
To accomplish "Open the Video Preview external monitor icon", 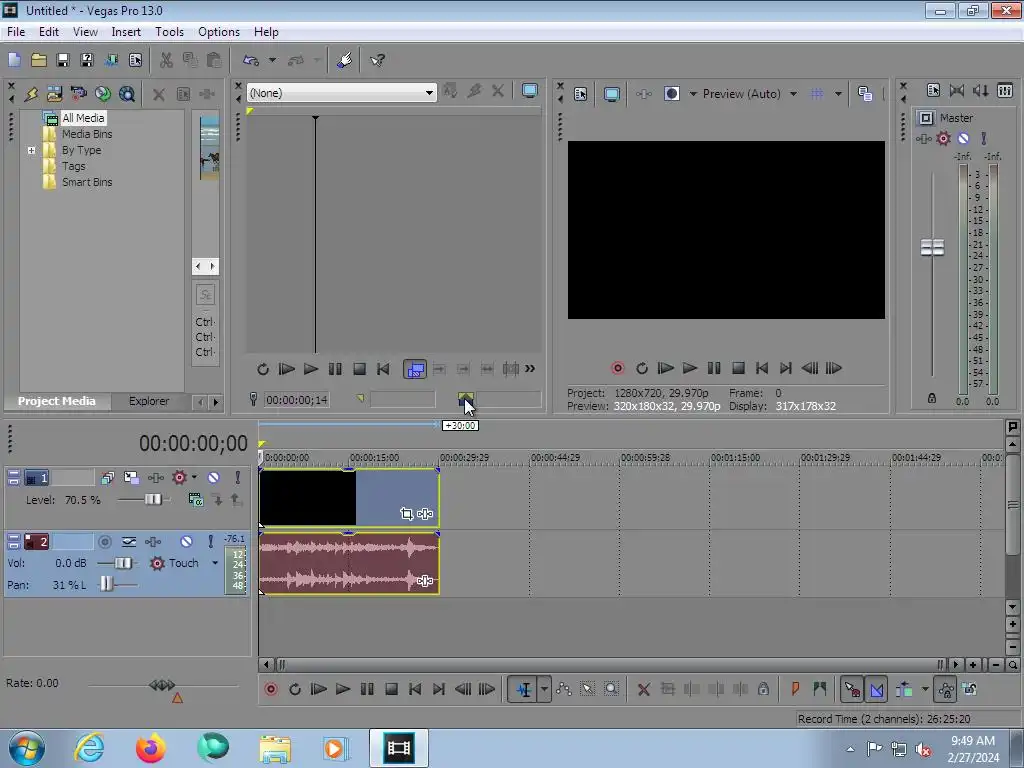I will pyautogui.click(x=611, y=94).
